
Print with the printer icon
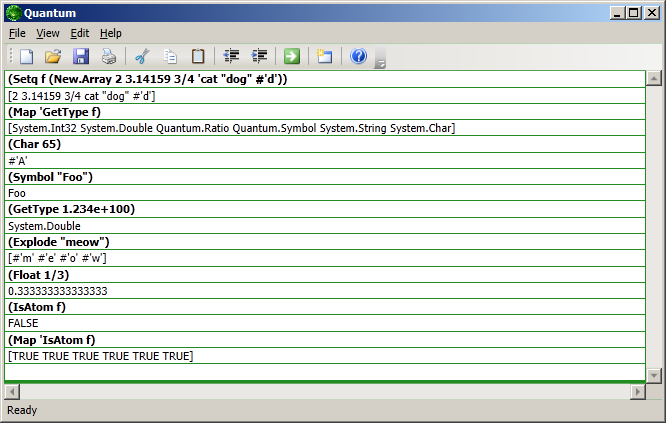click(x=108, y=56)
